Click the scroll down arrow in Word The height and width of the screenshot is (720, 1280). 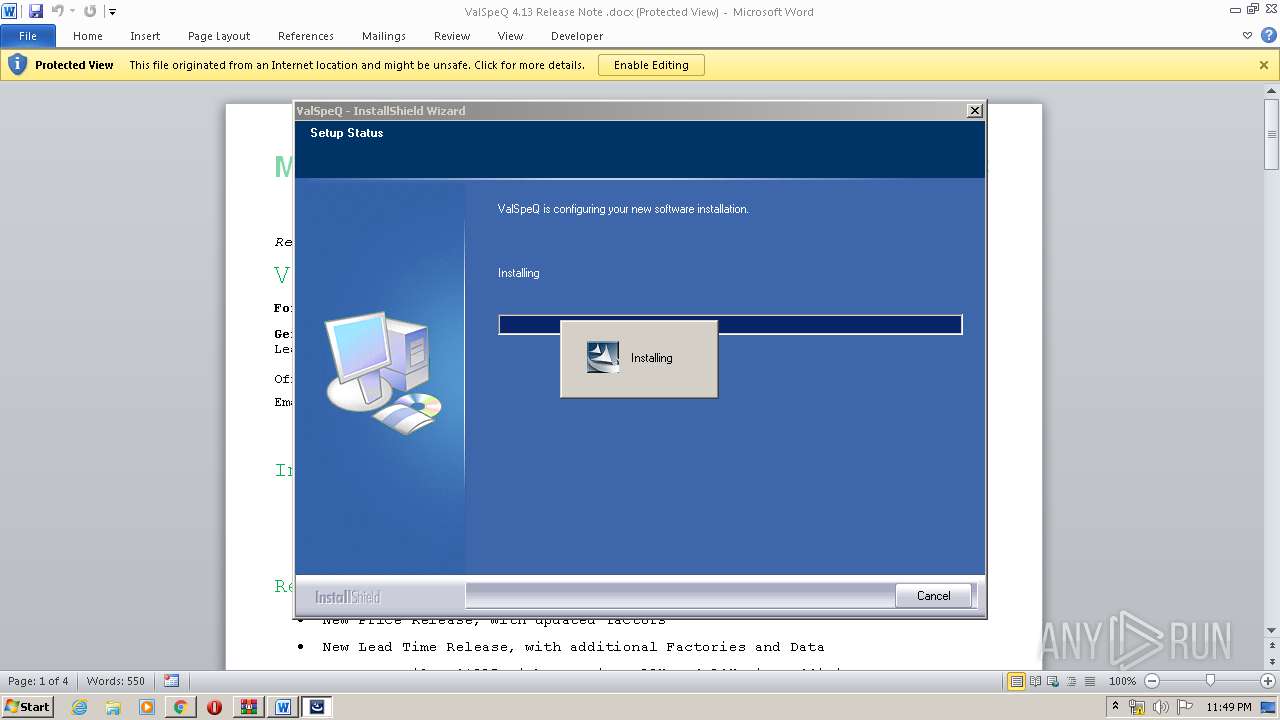[x=1272, y=630]
